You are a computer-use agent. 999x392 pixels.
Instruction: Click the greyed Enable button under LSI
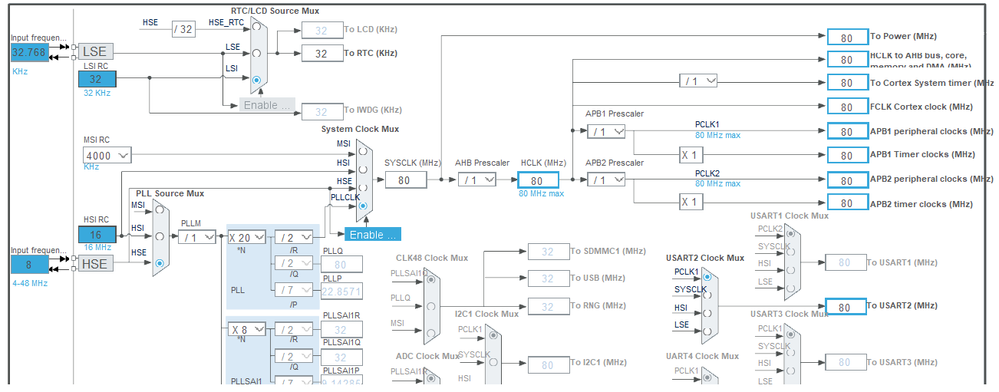[267, 105]
